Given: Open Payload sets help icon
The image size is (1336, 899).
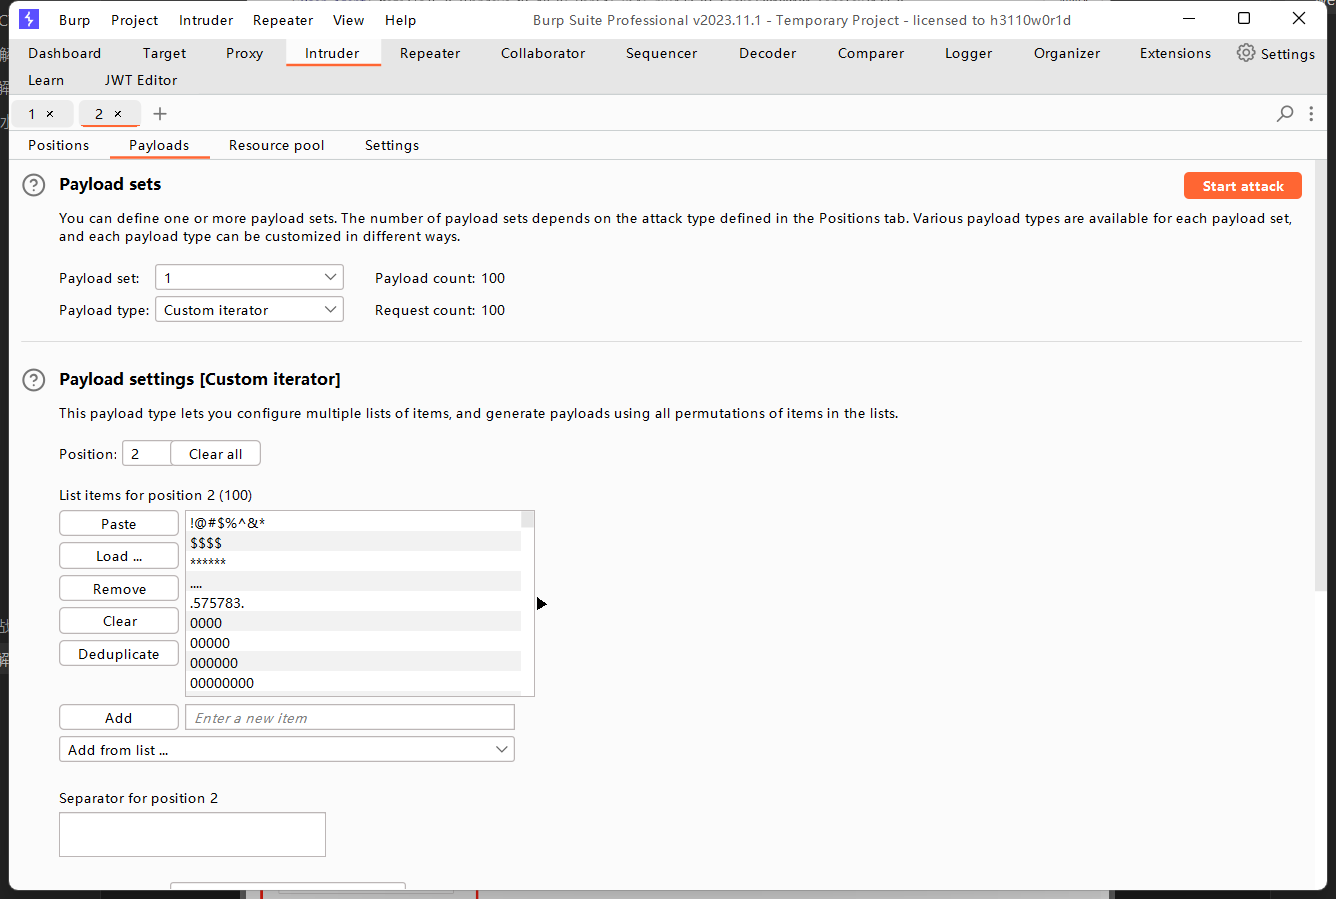Looking at the screenshot, I should click(x=34, y=185).
